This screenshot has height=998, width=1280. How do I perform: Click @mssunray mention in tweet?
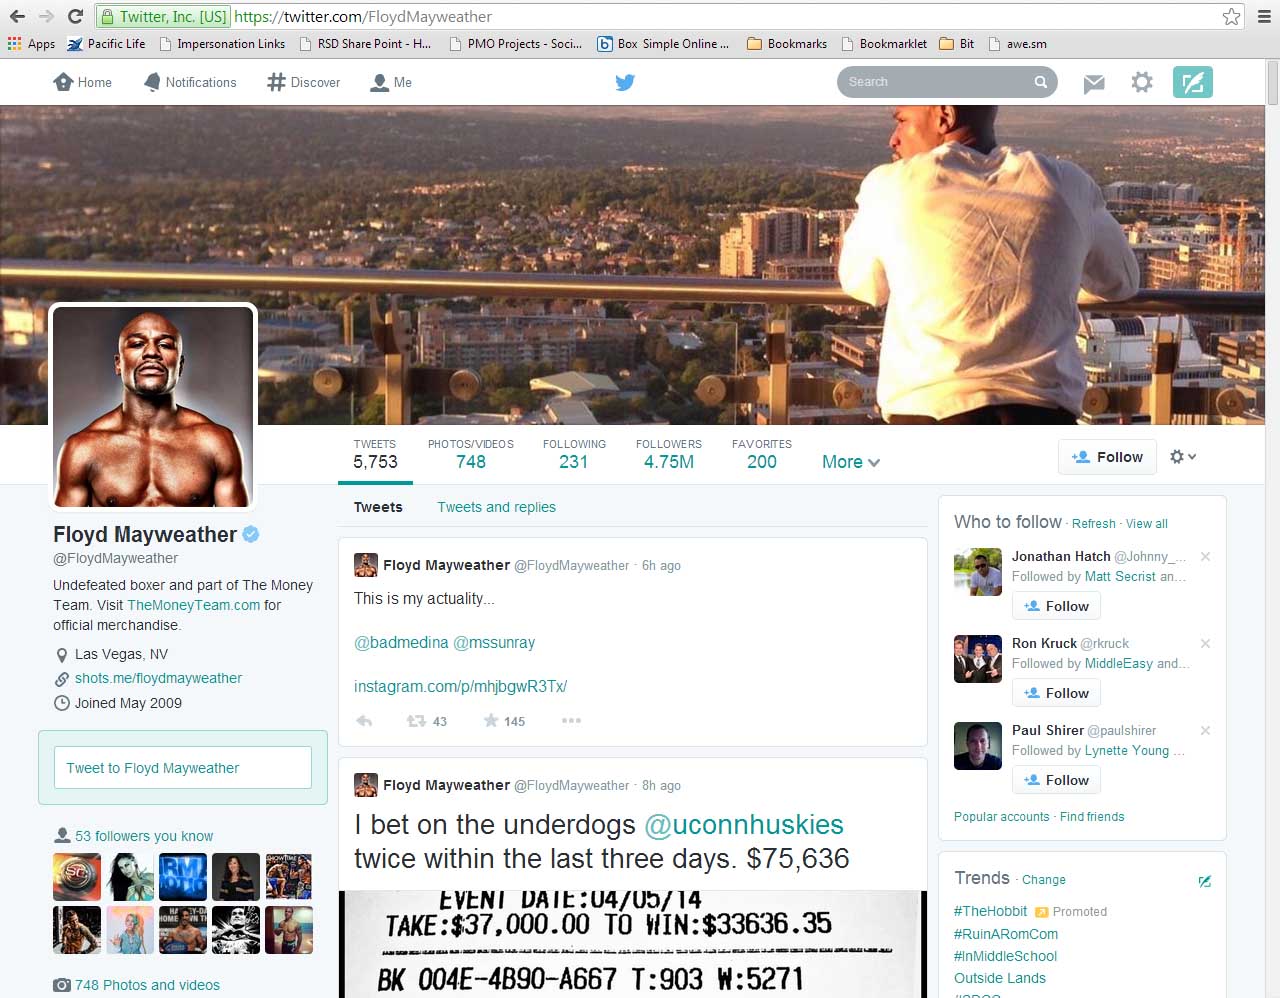pyautogui.click(x=494, y=643)
